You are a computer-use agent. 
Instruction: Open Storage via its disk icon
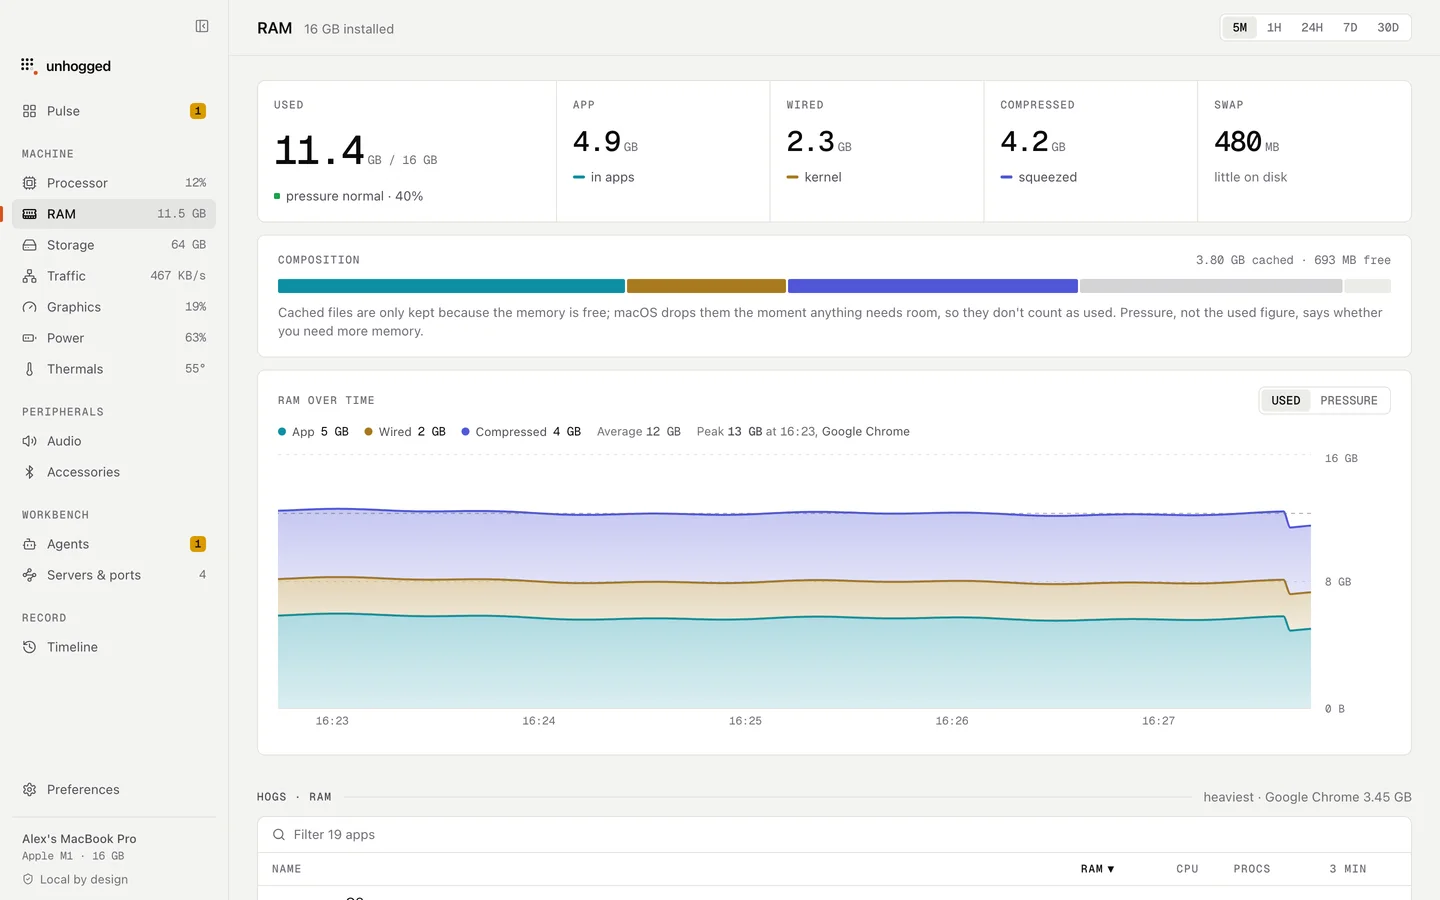coord(29,245)
